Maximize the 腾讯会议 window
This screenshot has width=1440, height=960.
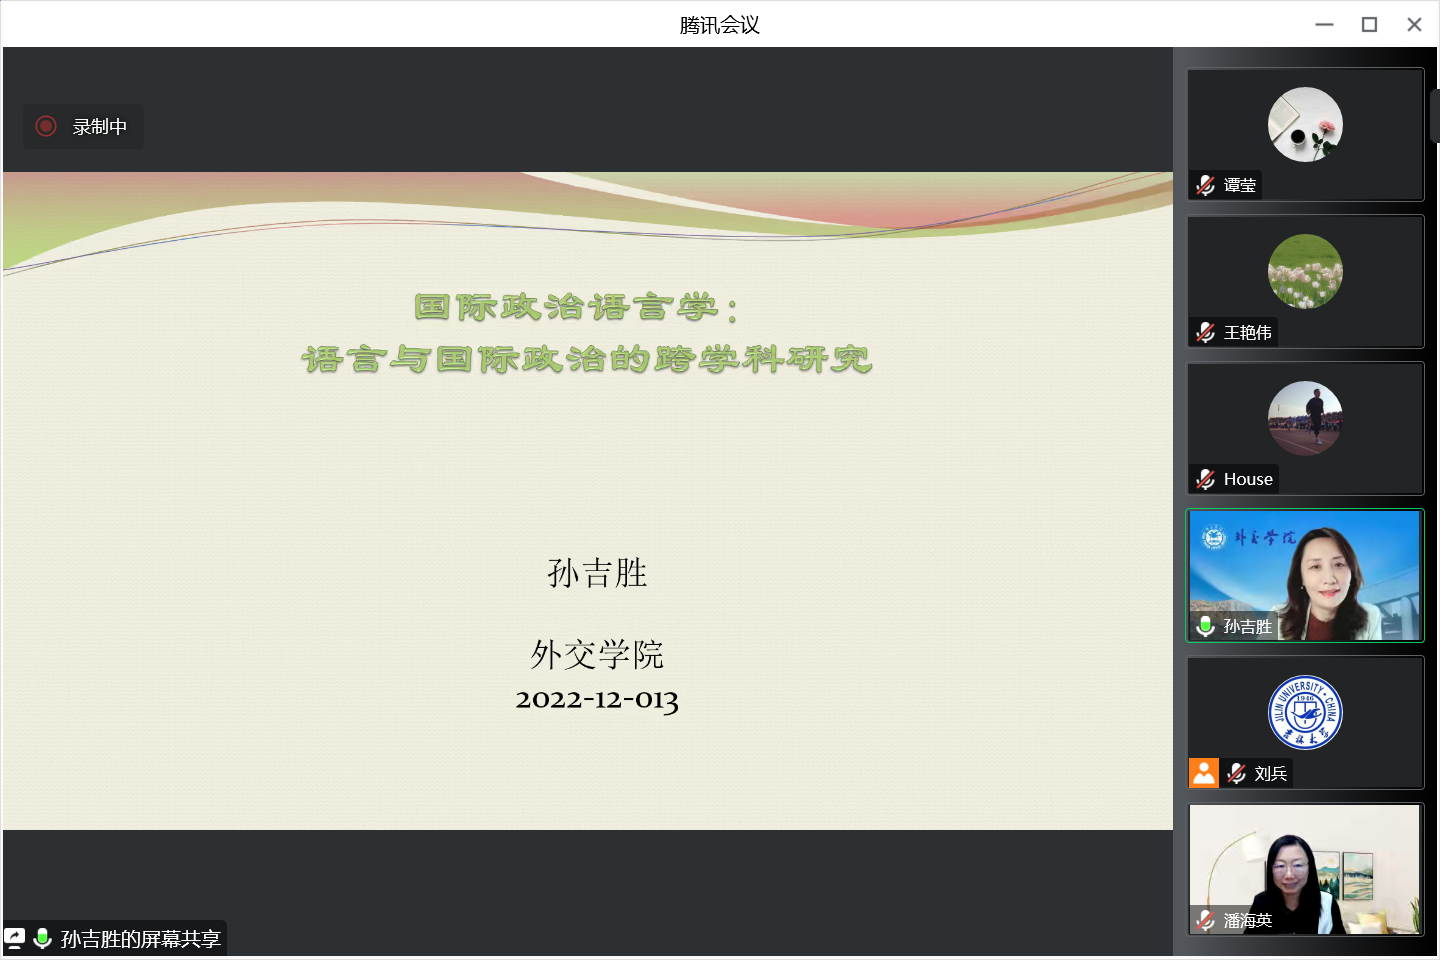(x=1369, y=25)
